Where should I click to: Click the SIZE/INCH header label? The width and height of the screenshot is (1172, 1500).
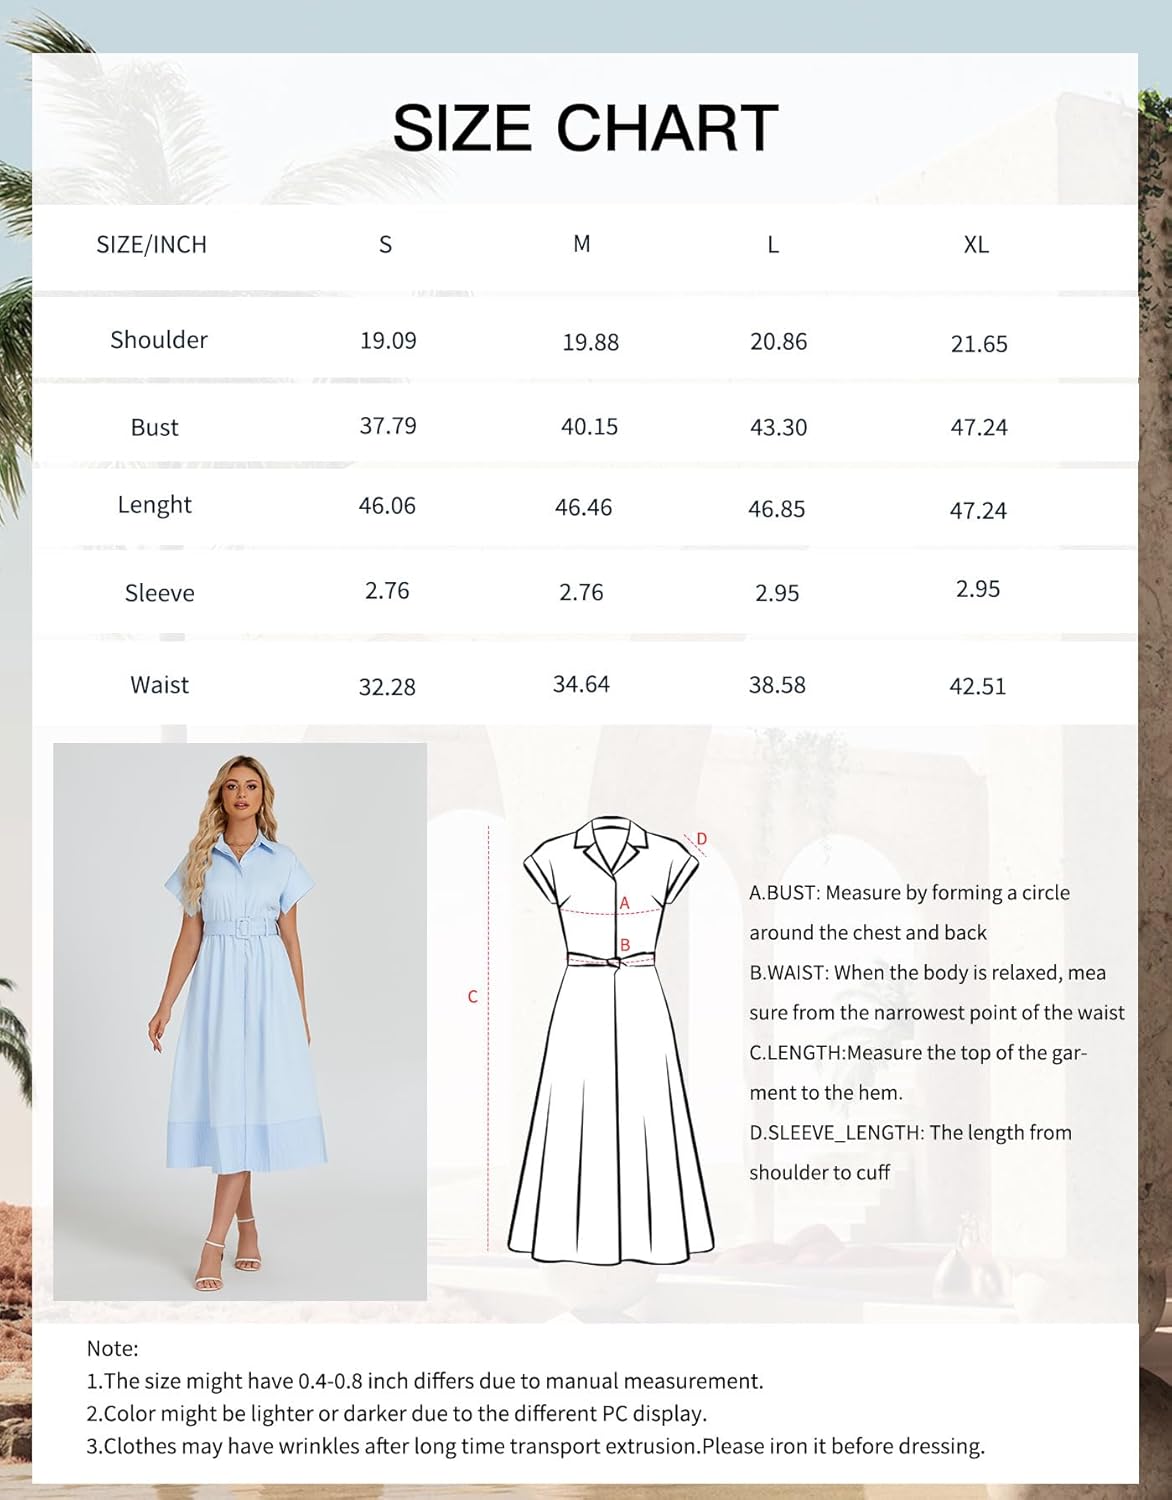(152, 244)
